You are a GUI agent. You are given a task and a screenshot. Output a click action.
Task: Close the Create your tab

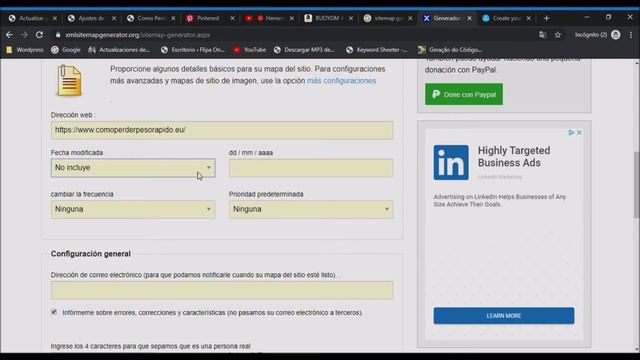point(529,18)
